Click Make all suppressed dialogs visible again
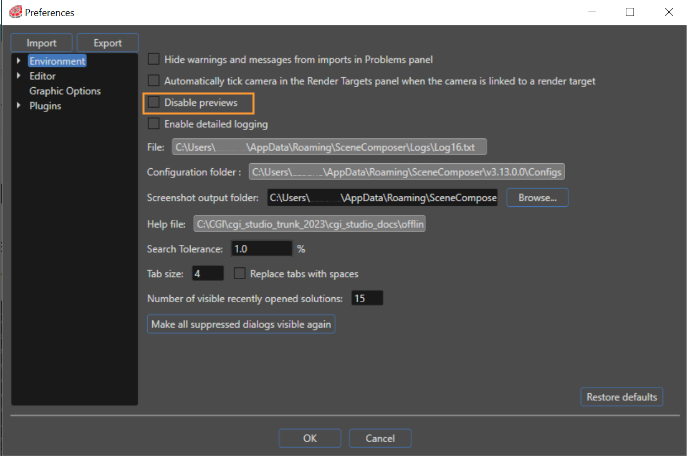Viewport: 687px width, 457px height. click(x=241, y=324)
